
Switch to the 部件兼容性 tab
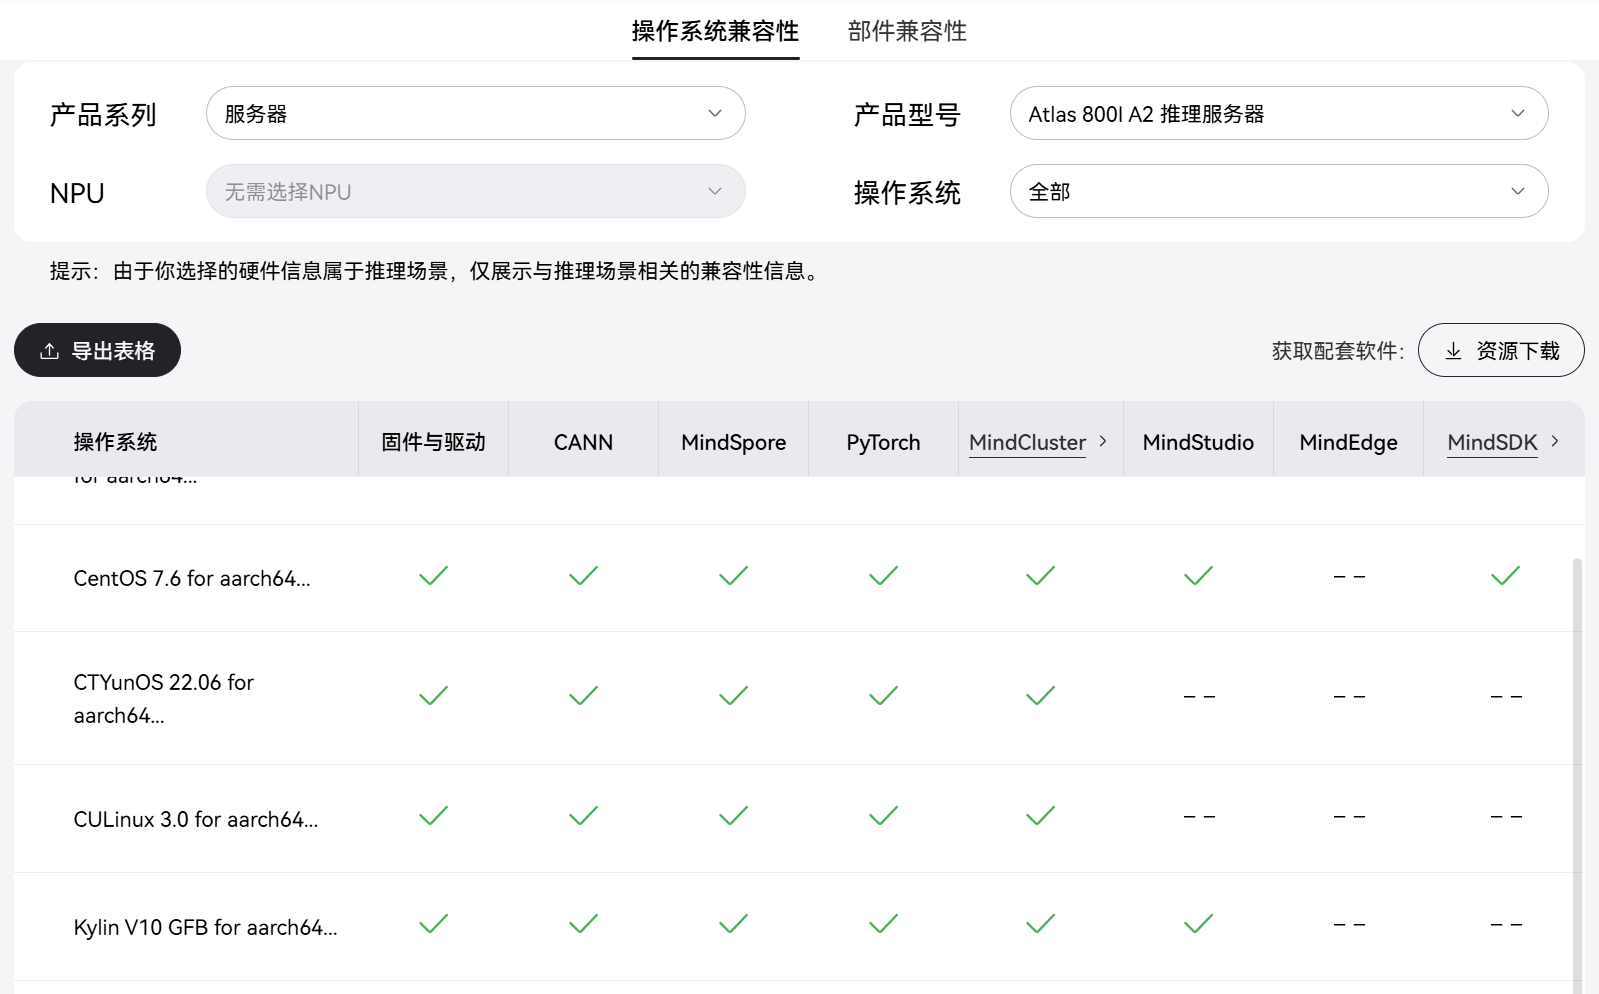(x=907, y=31)
